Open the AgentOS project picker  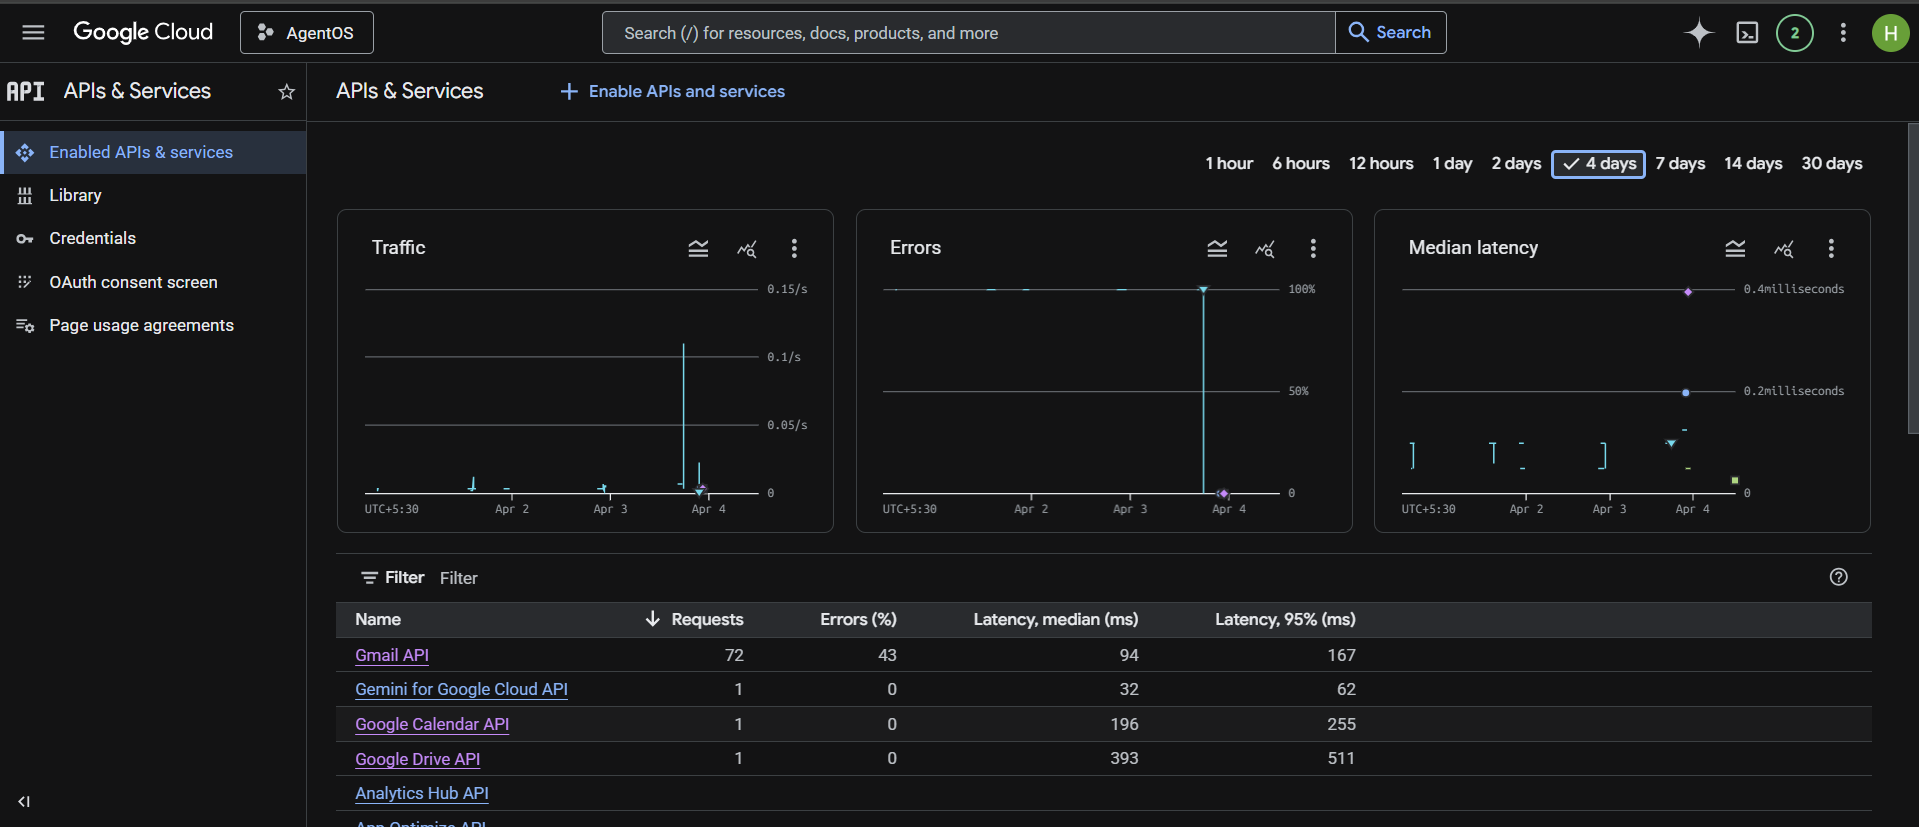click(x=307, y=33)
